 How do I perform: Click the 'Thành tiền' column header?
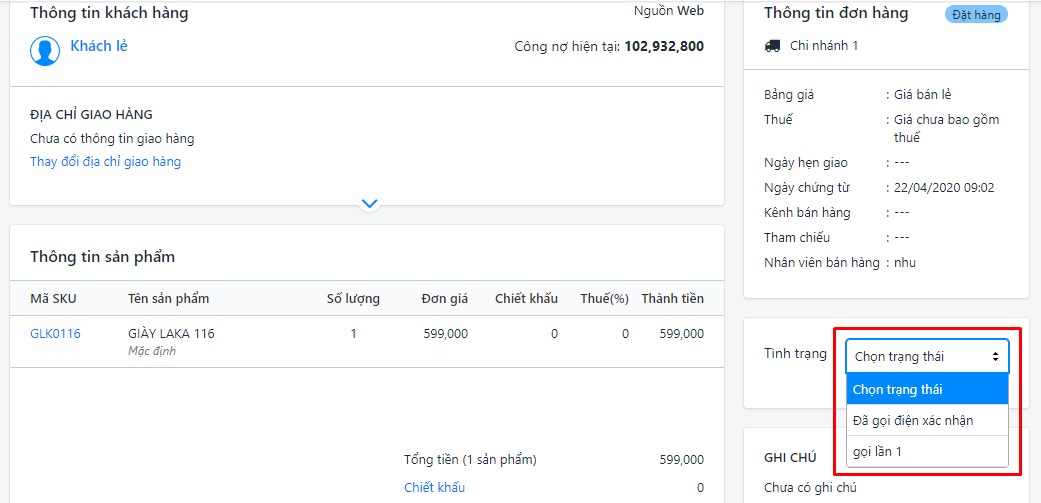672,299
